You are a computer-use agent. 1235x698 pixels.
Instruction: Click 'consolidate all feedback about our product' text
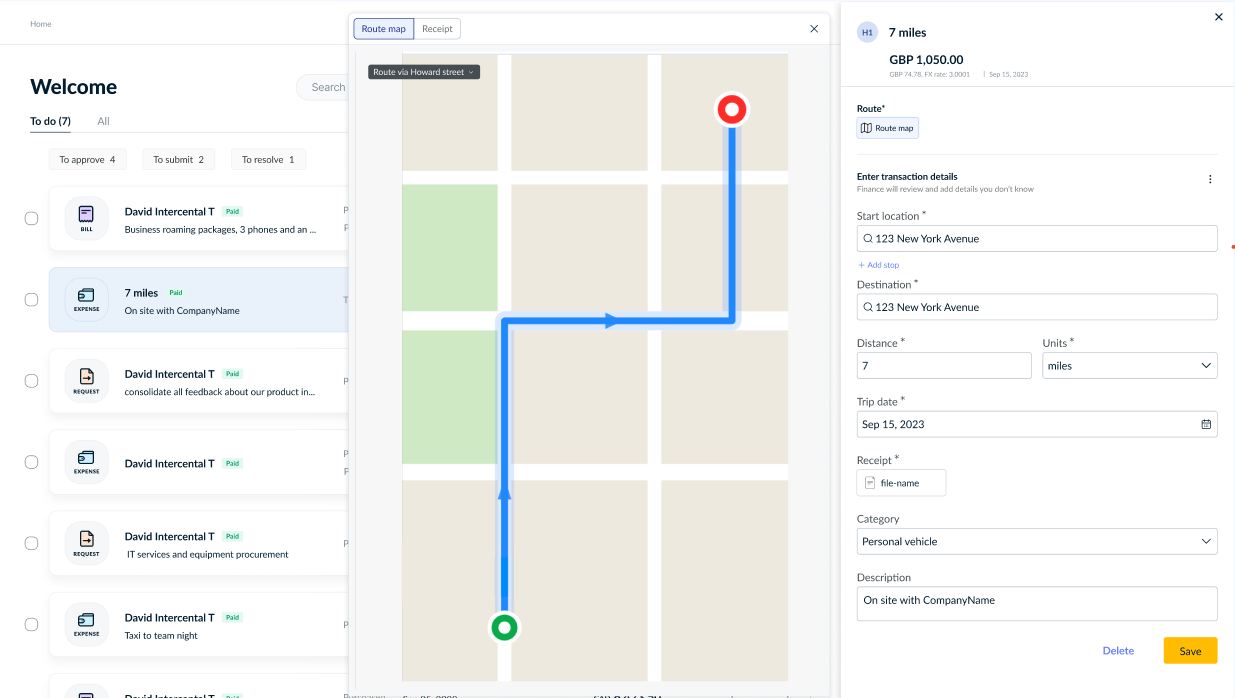220,392
